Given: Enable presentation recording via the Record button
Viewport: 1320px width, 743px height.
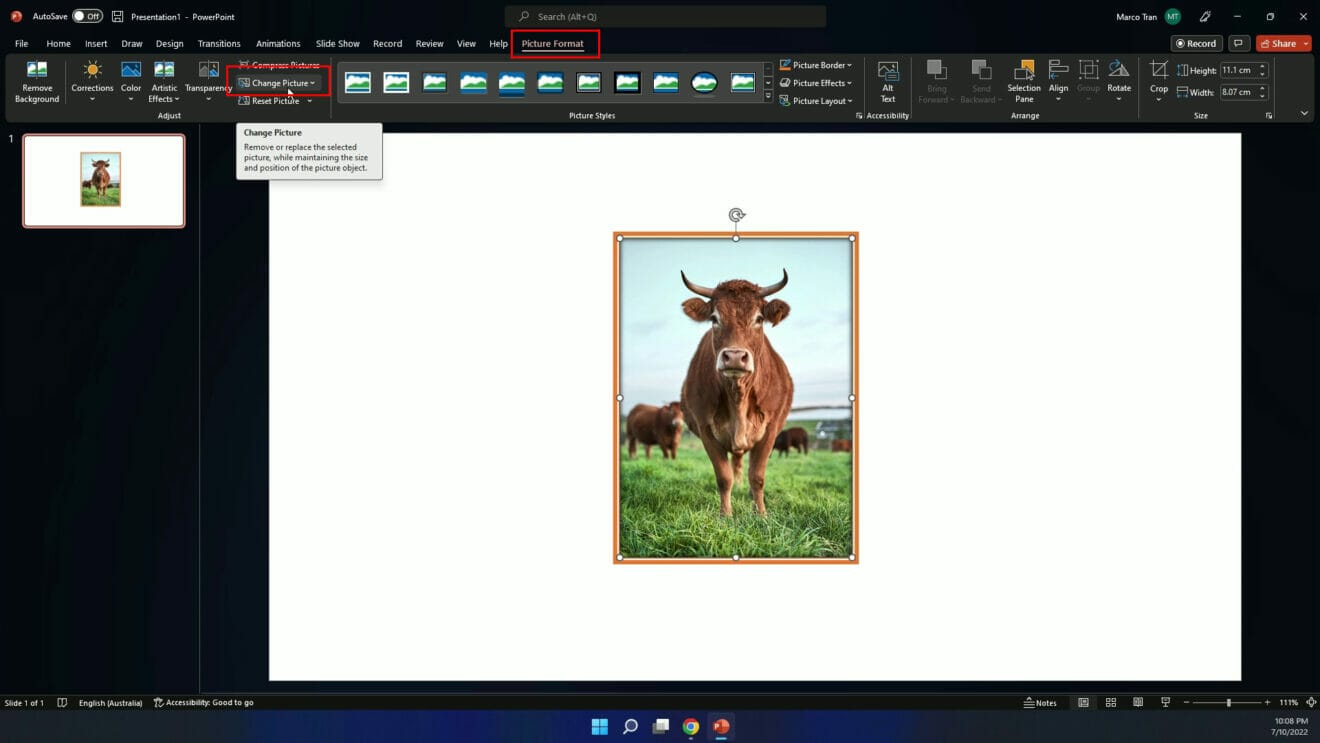Looking at the screenshot, I should (x=1197, y=43).
